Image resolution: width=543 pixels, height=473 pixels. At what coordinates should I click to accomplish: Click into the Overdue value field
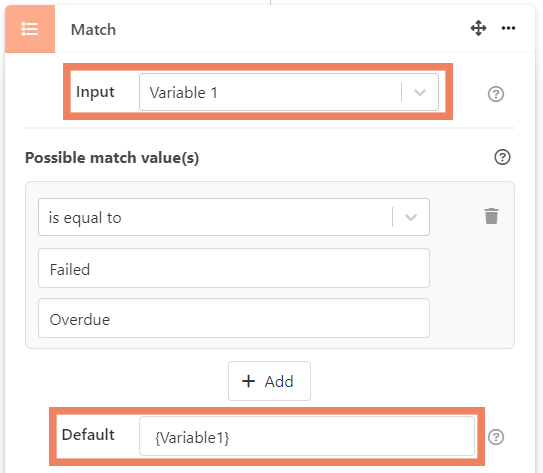tap(234, 318)
